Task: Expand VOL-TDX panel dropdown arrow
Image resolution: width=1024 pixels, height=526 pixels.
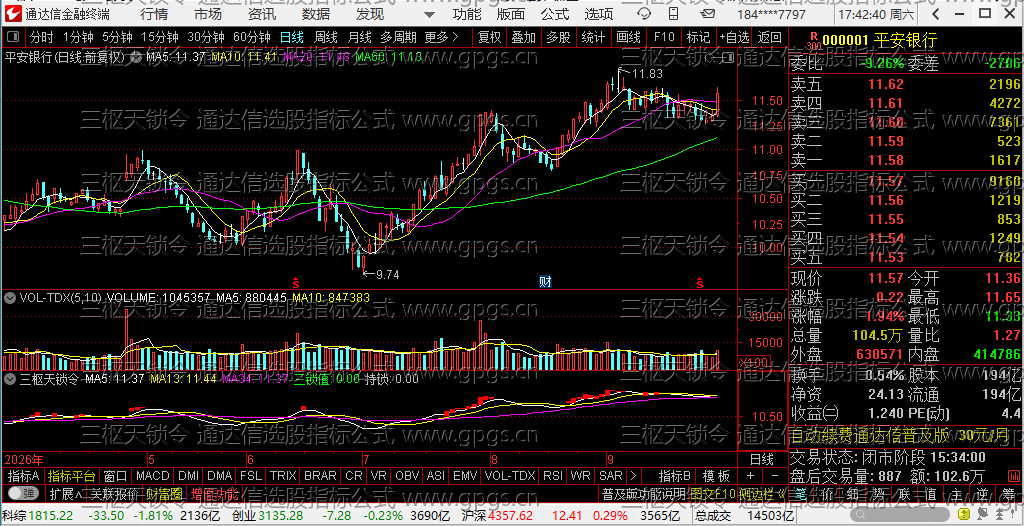Action: click(10, 298)
